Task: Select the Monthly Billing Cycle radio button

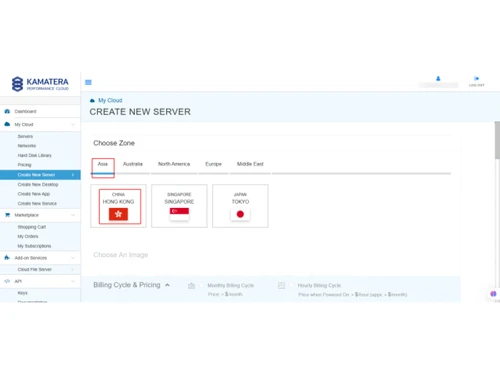Action: 202,285
